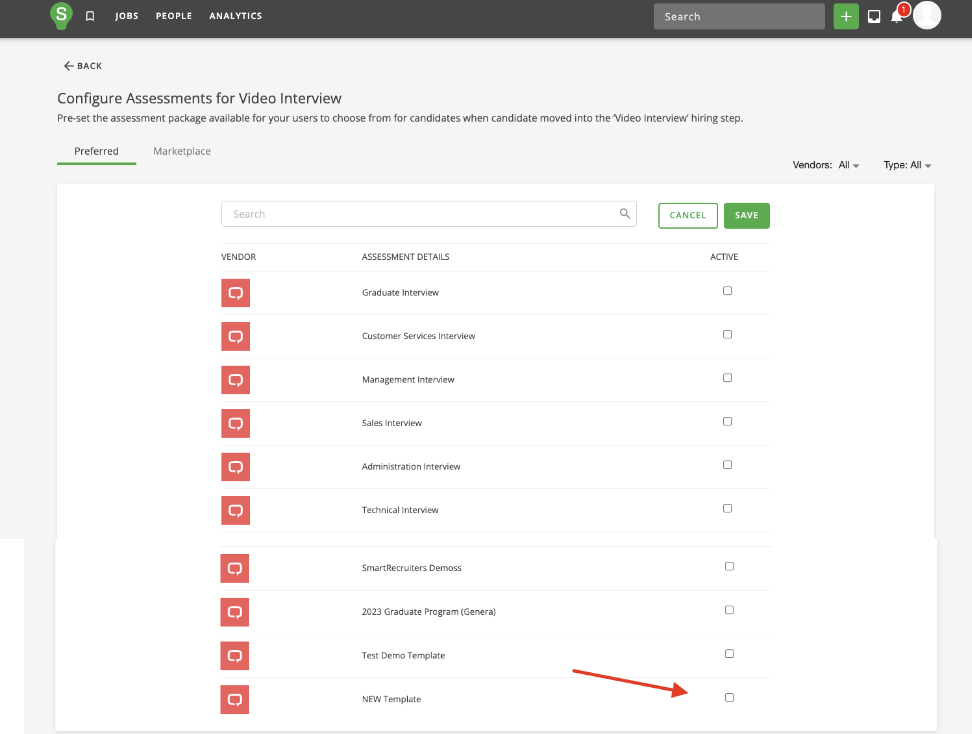Click vendor icon for NEW Template

(x=235, y=699)
